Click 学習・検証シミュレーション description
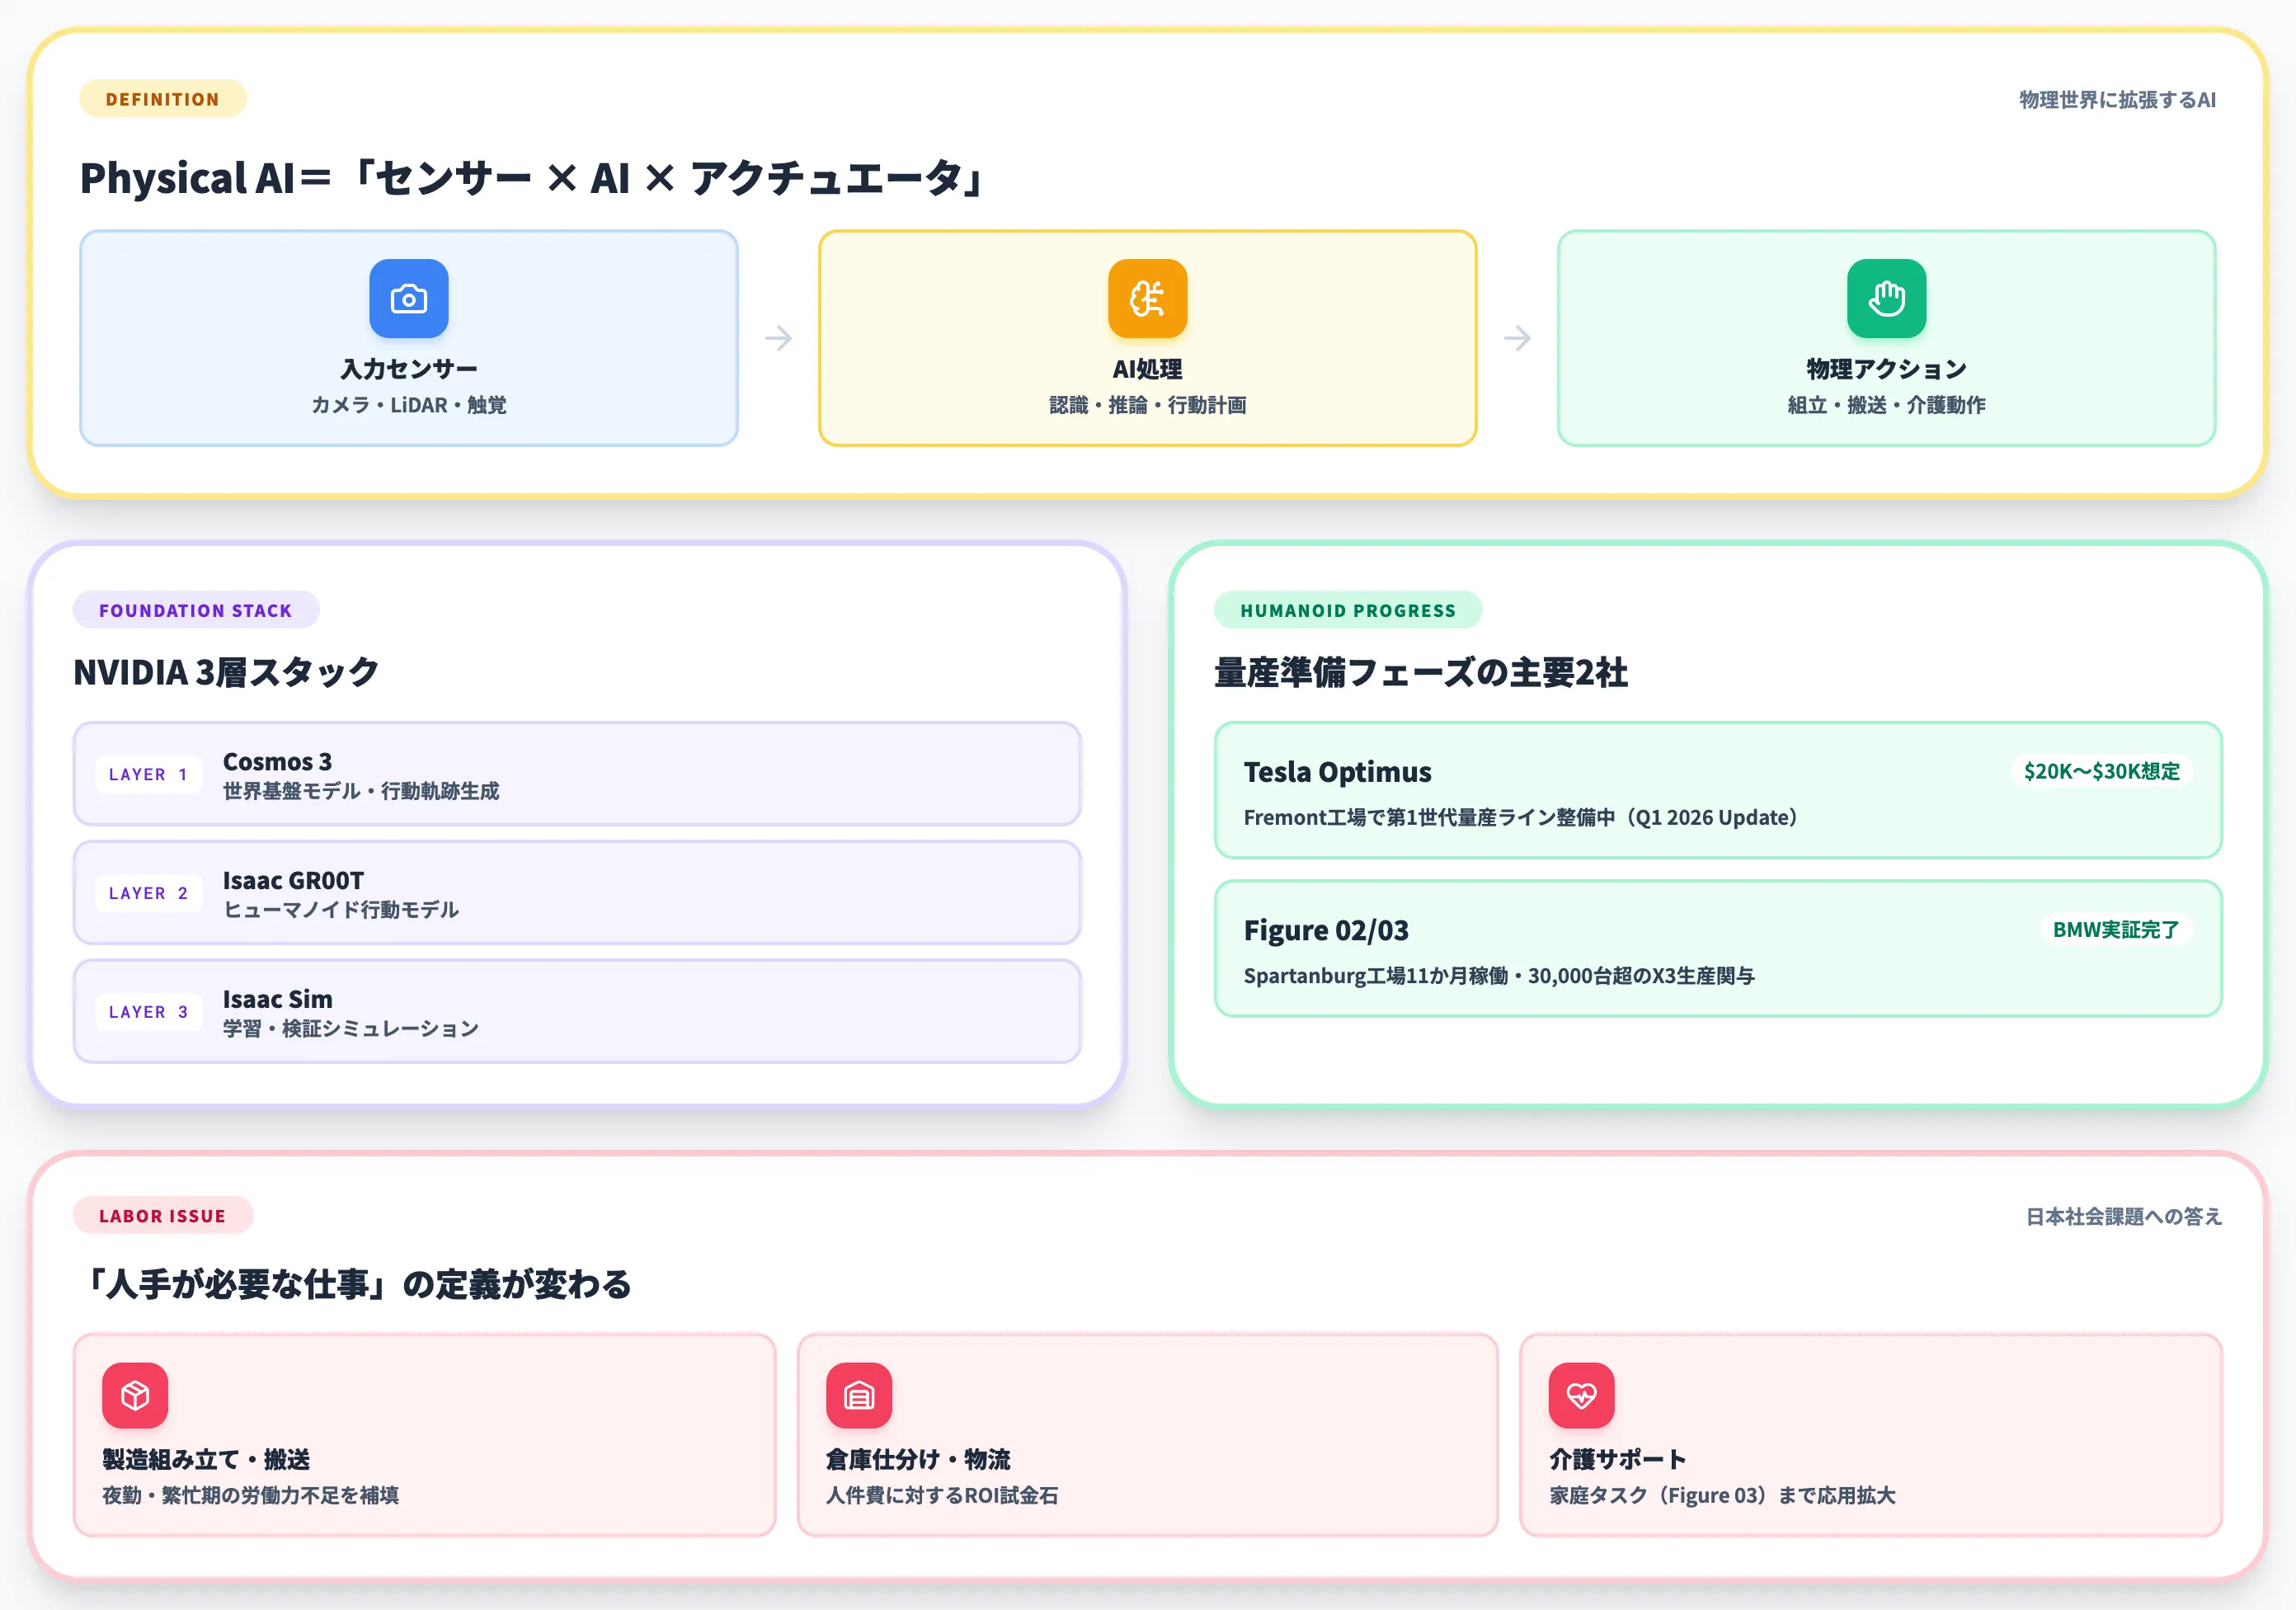This screenshot has height=1610, width=2296. coord(350,1029)
